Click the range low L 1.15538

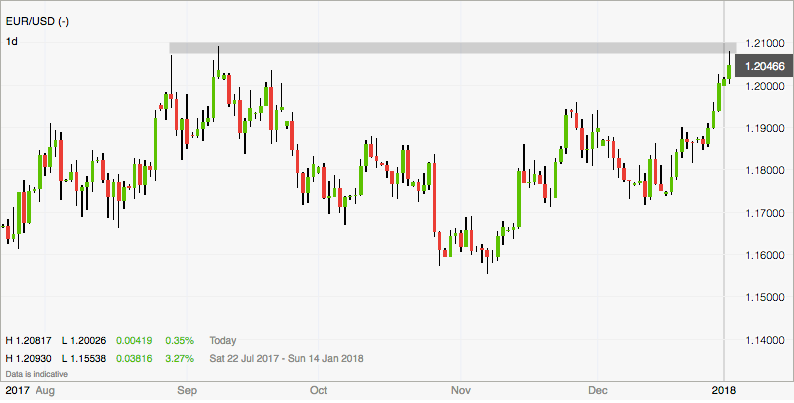[x=84, y=359]
